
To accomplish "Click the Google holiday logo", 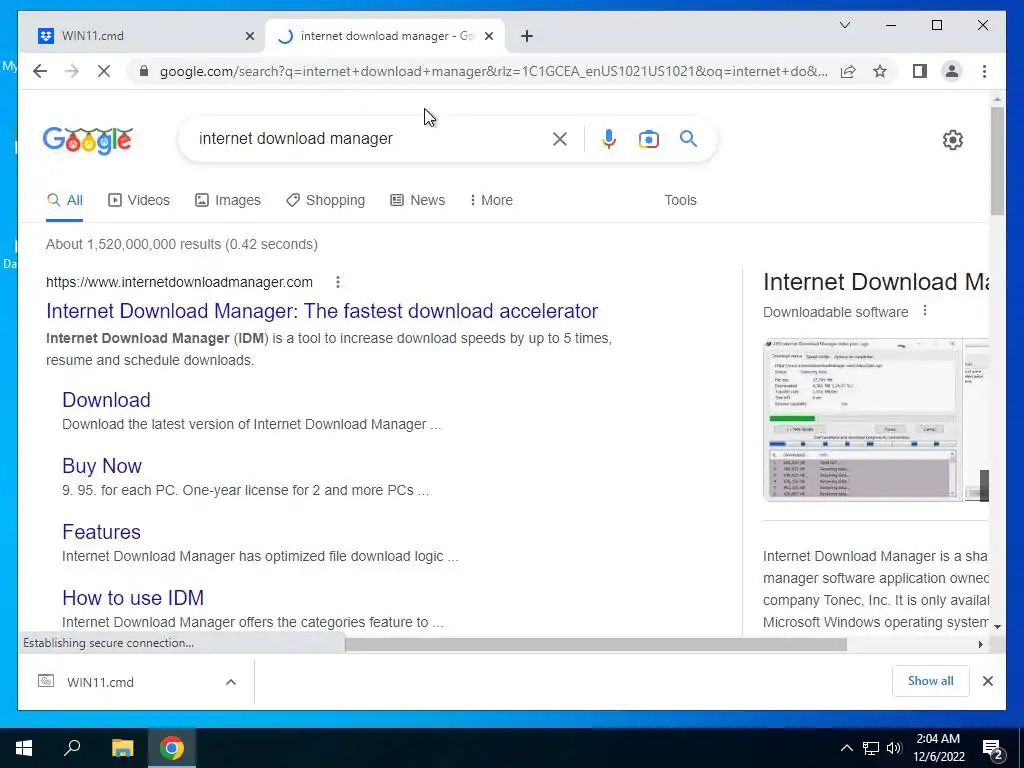I will [x=88, y=140].
